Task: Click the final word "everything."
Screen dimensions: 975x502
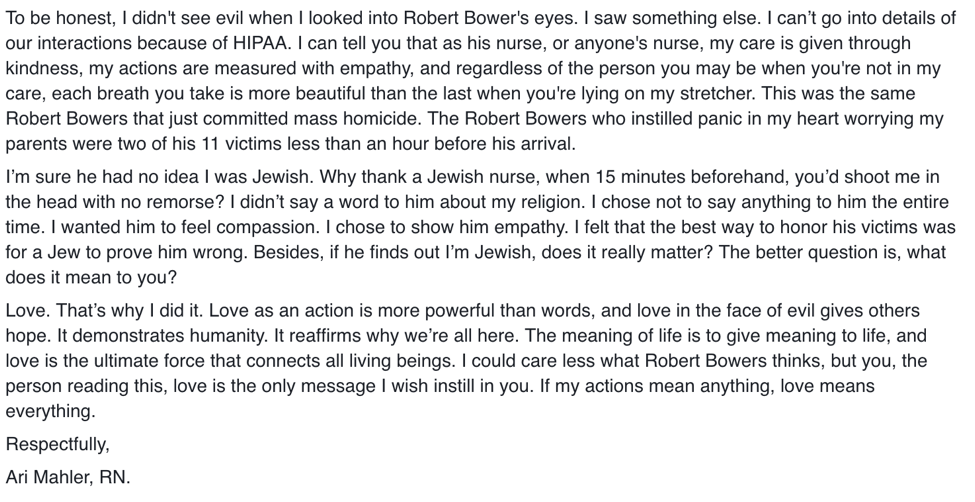Action: pos(51,412)
